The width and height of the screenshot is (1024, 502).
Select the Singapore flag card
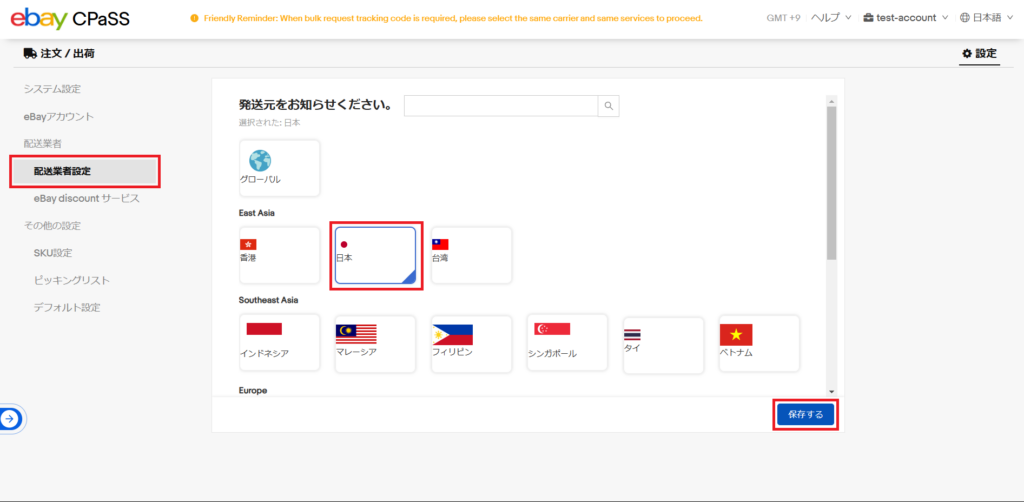pos(568,343)
